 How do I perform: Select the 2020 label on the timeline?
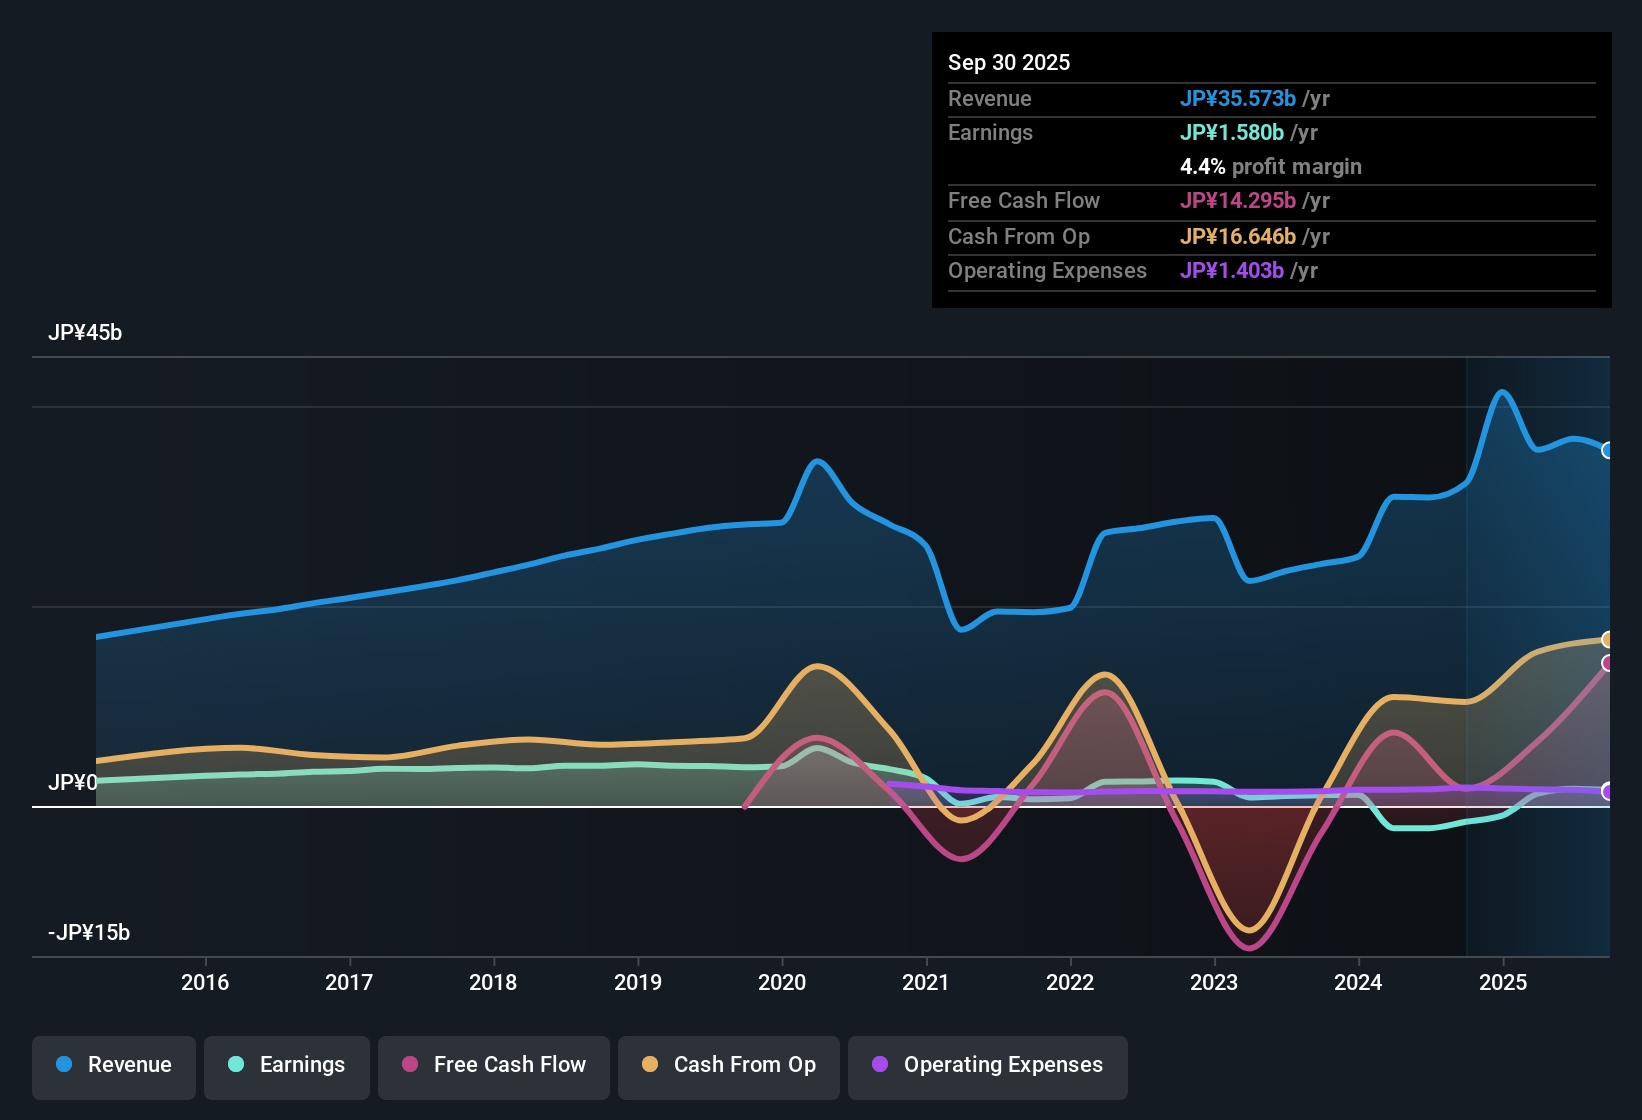[x=783, y=982]
